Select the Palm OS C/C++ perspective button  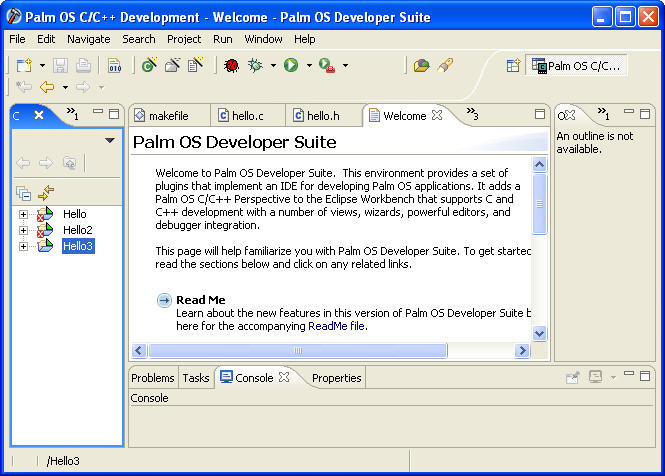tap(579, 66)
